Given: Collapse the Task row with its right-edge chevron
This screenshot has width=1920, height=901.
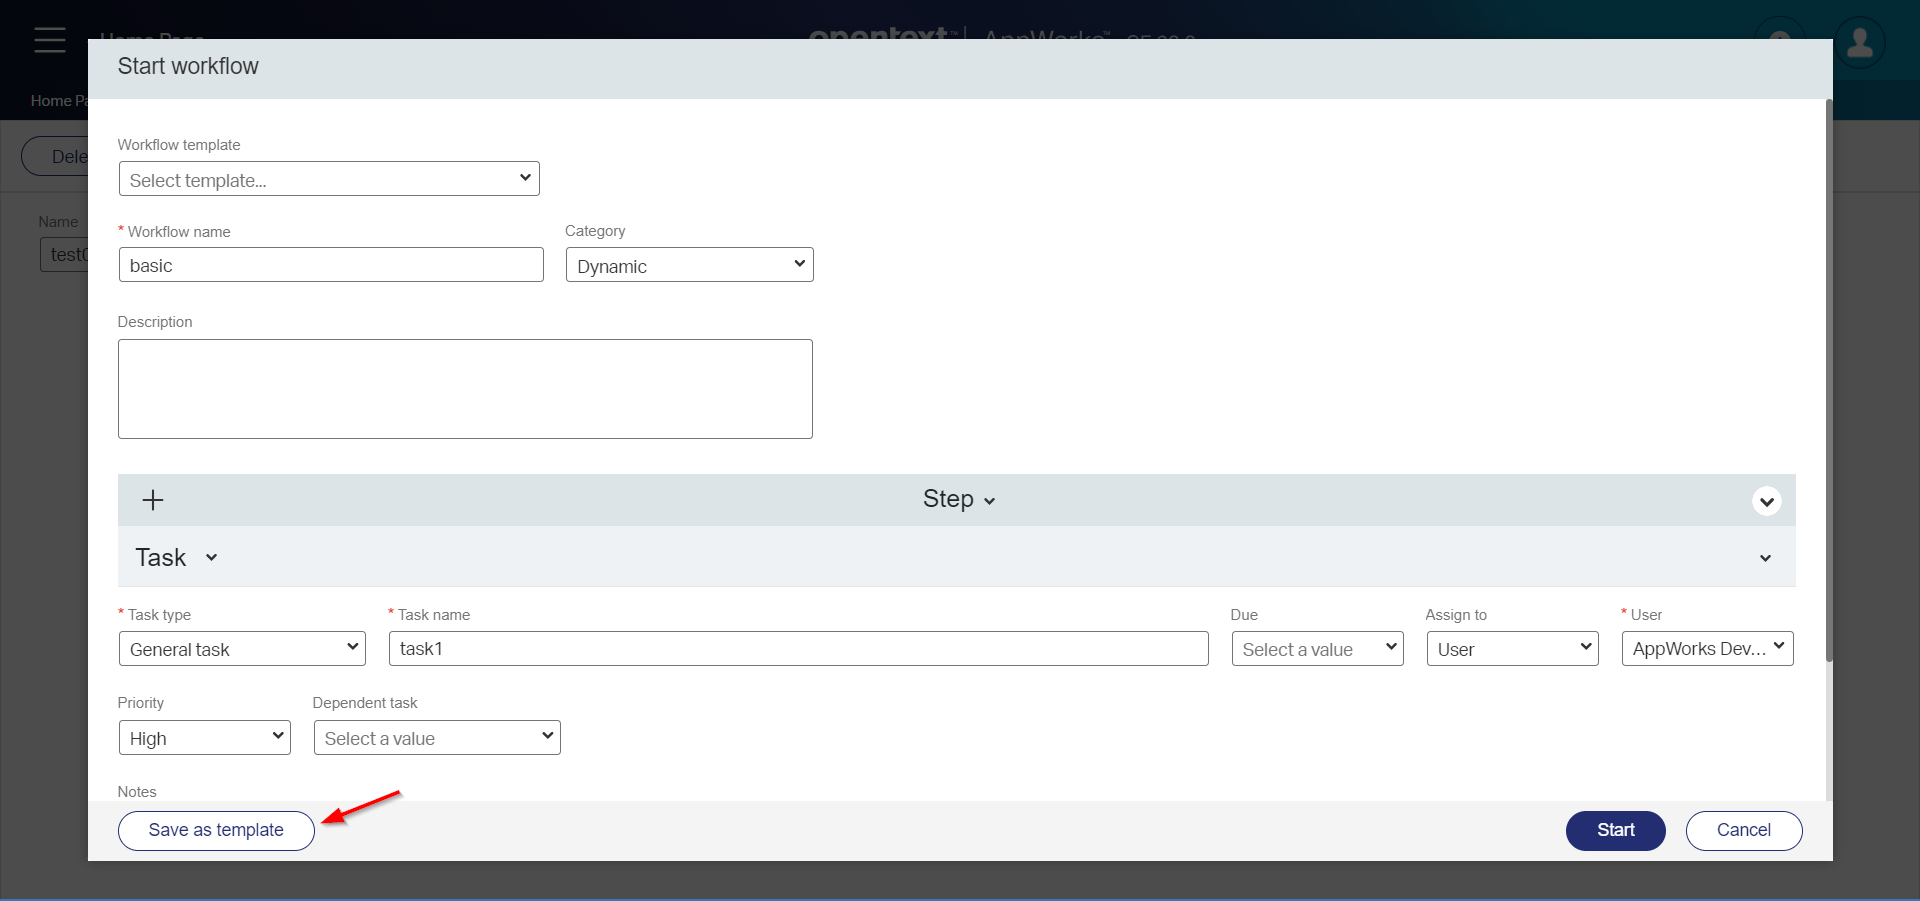Looking at the screenshot, I should pyautogui.click(x=1765, y=558).
